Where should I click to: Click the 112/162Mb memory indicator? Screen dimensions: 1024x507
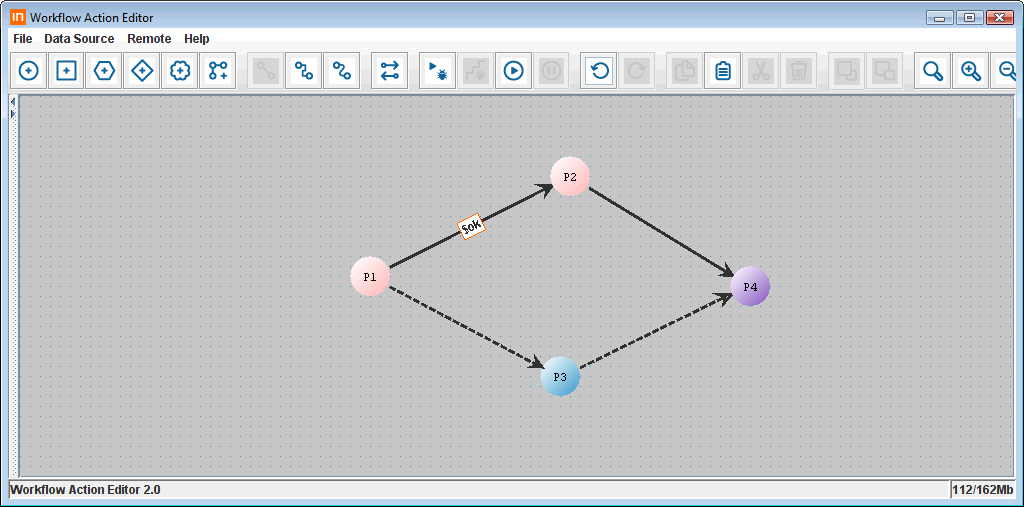982,489
